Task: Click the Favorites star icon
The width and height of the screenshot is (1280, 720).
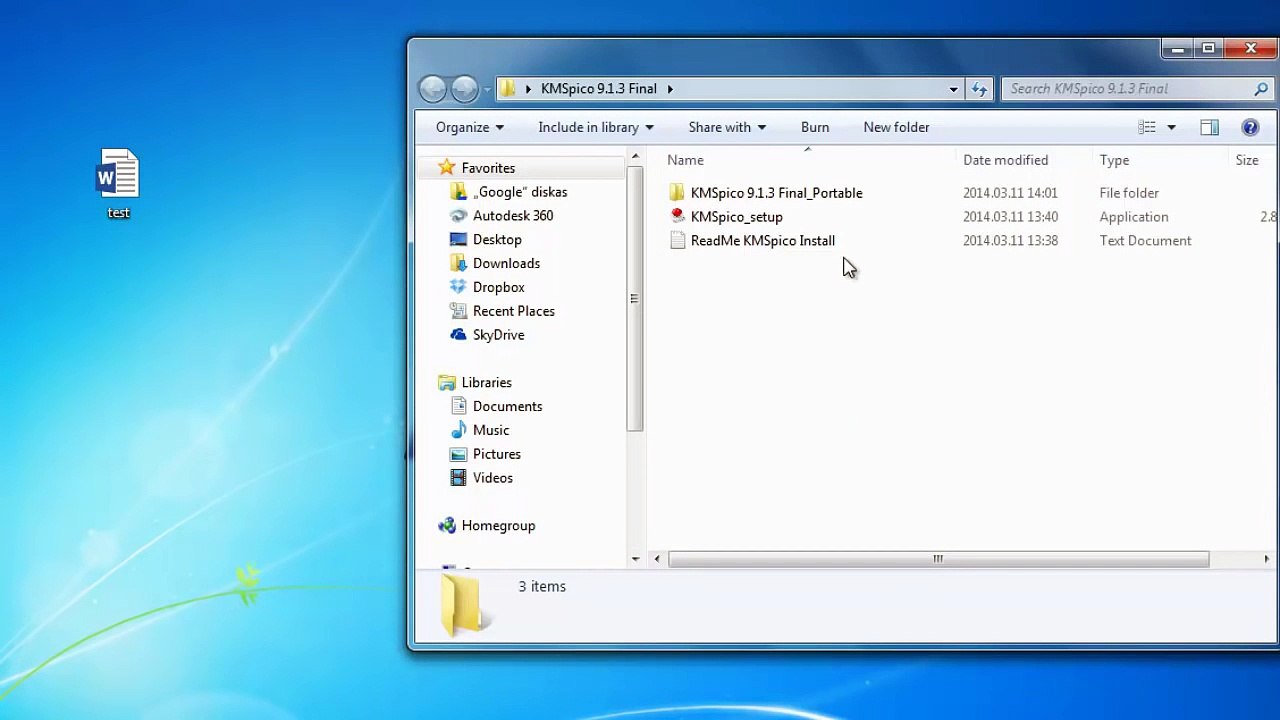Action: (x=446, y=168)
